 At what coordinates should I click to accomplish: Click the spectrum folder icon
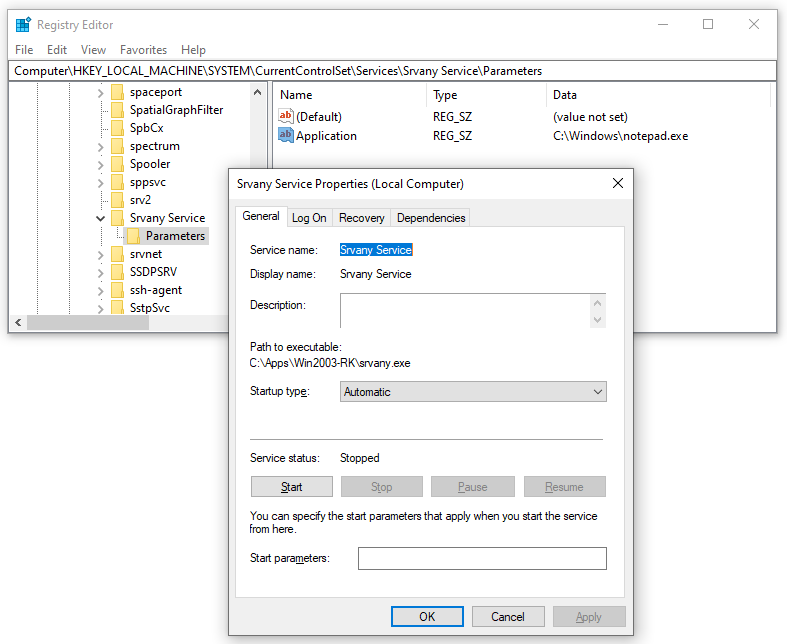(x=117, y=146)
